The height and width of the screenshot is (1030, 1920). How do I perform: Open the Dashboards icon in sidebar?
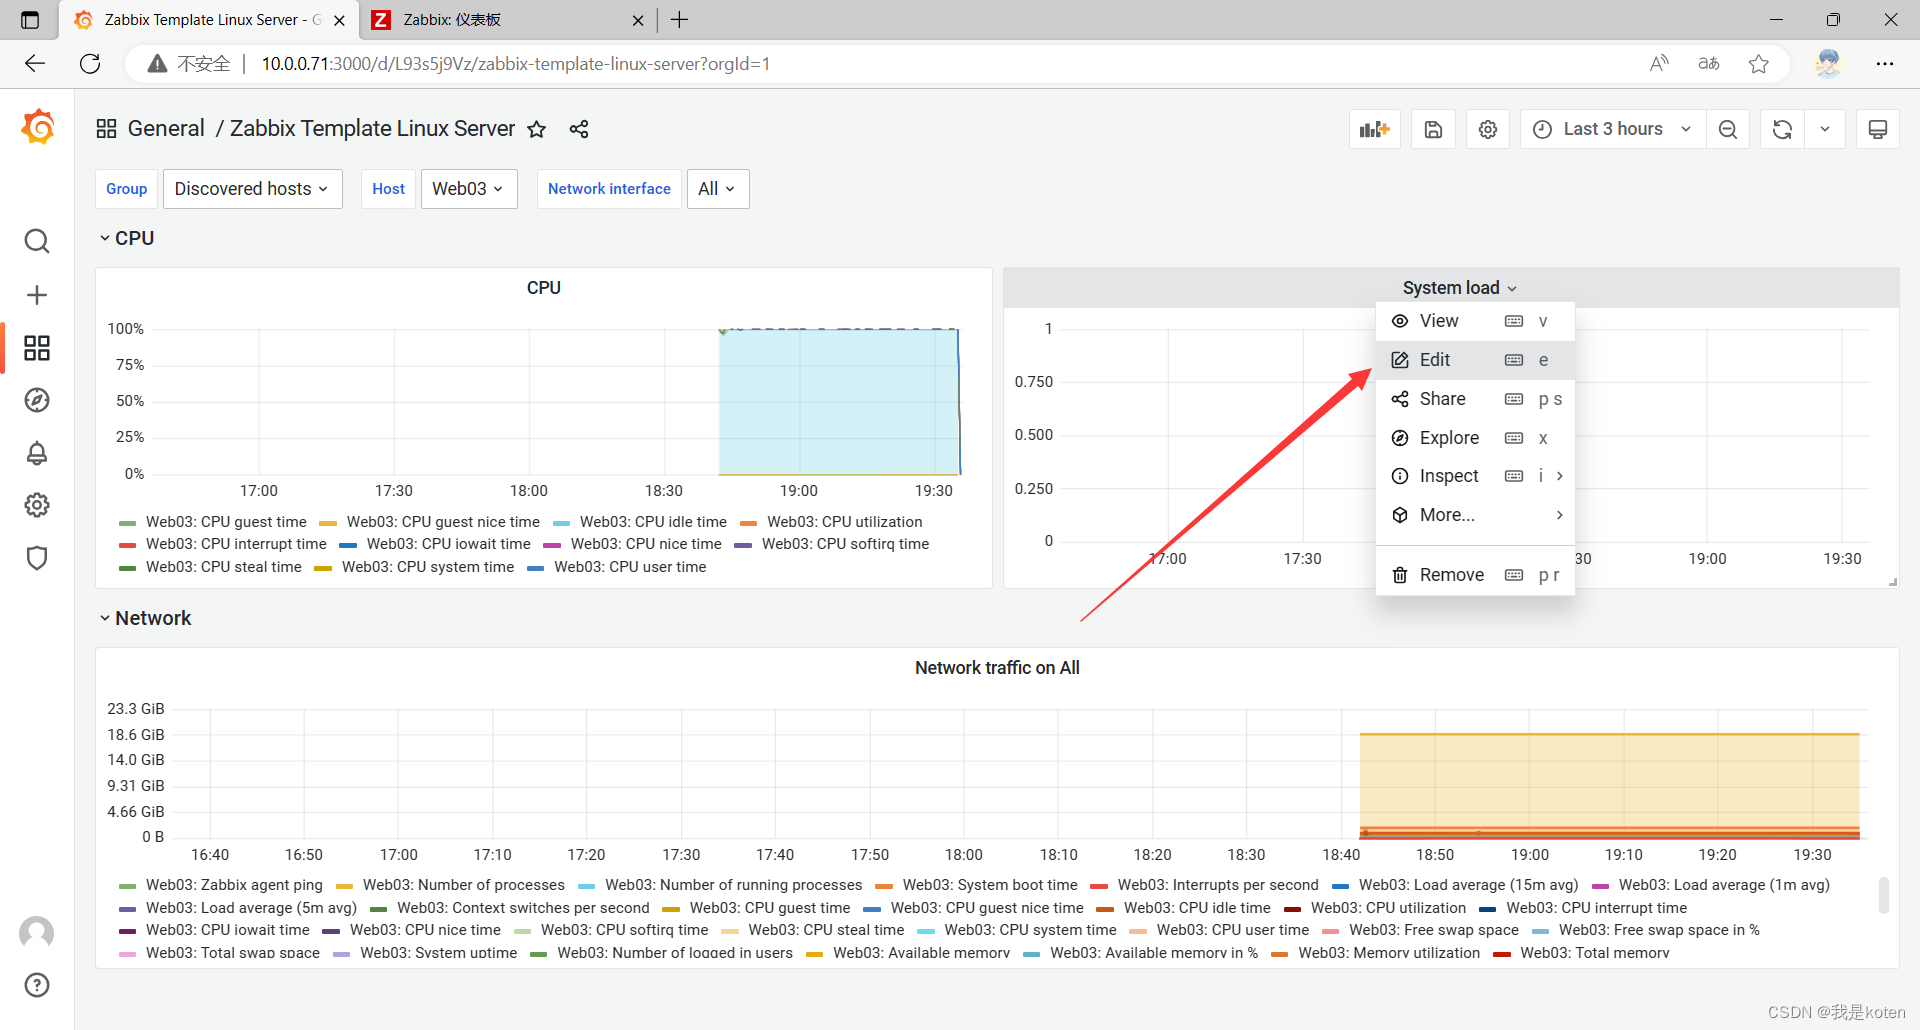click(37, 348)
